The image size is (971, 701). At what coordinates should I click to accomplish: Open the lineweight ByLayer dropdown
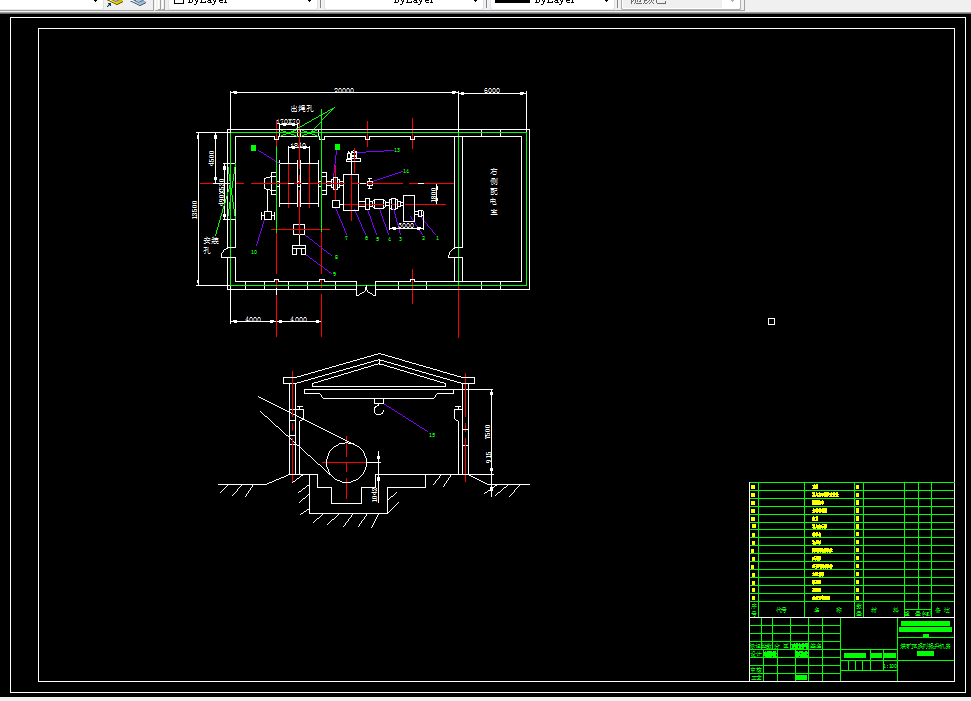click(551, 2)
